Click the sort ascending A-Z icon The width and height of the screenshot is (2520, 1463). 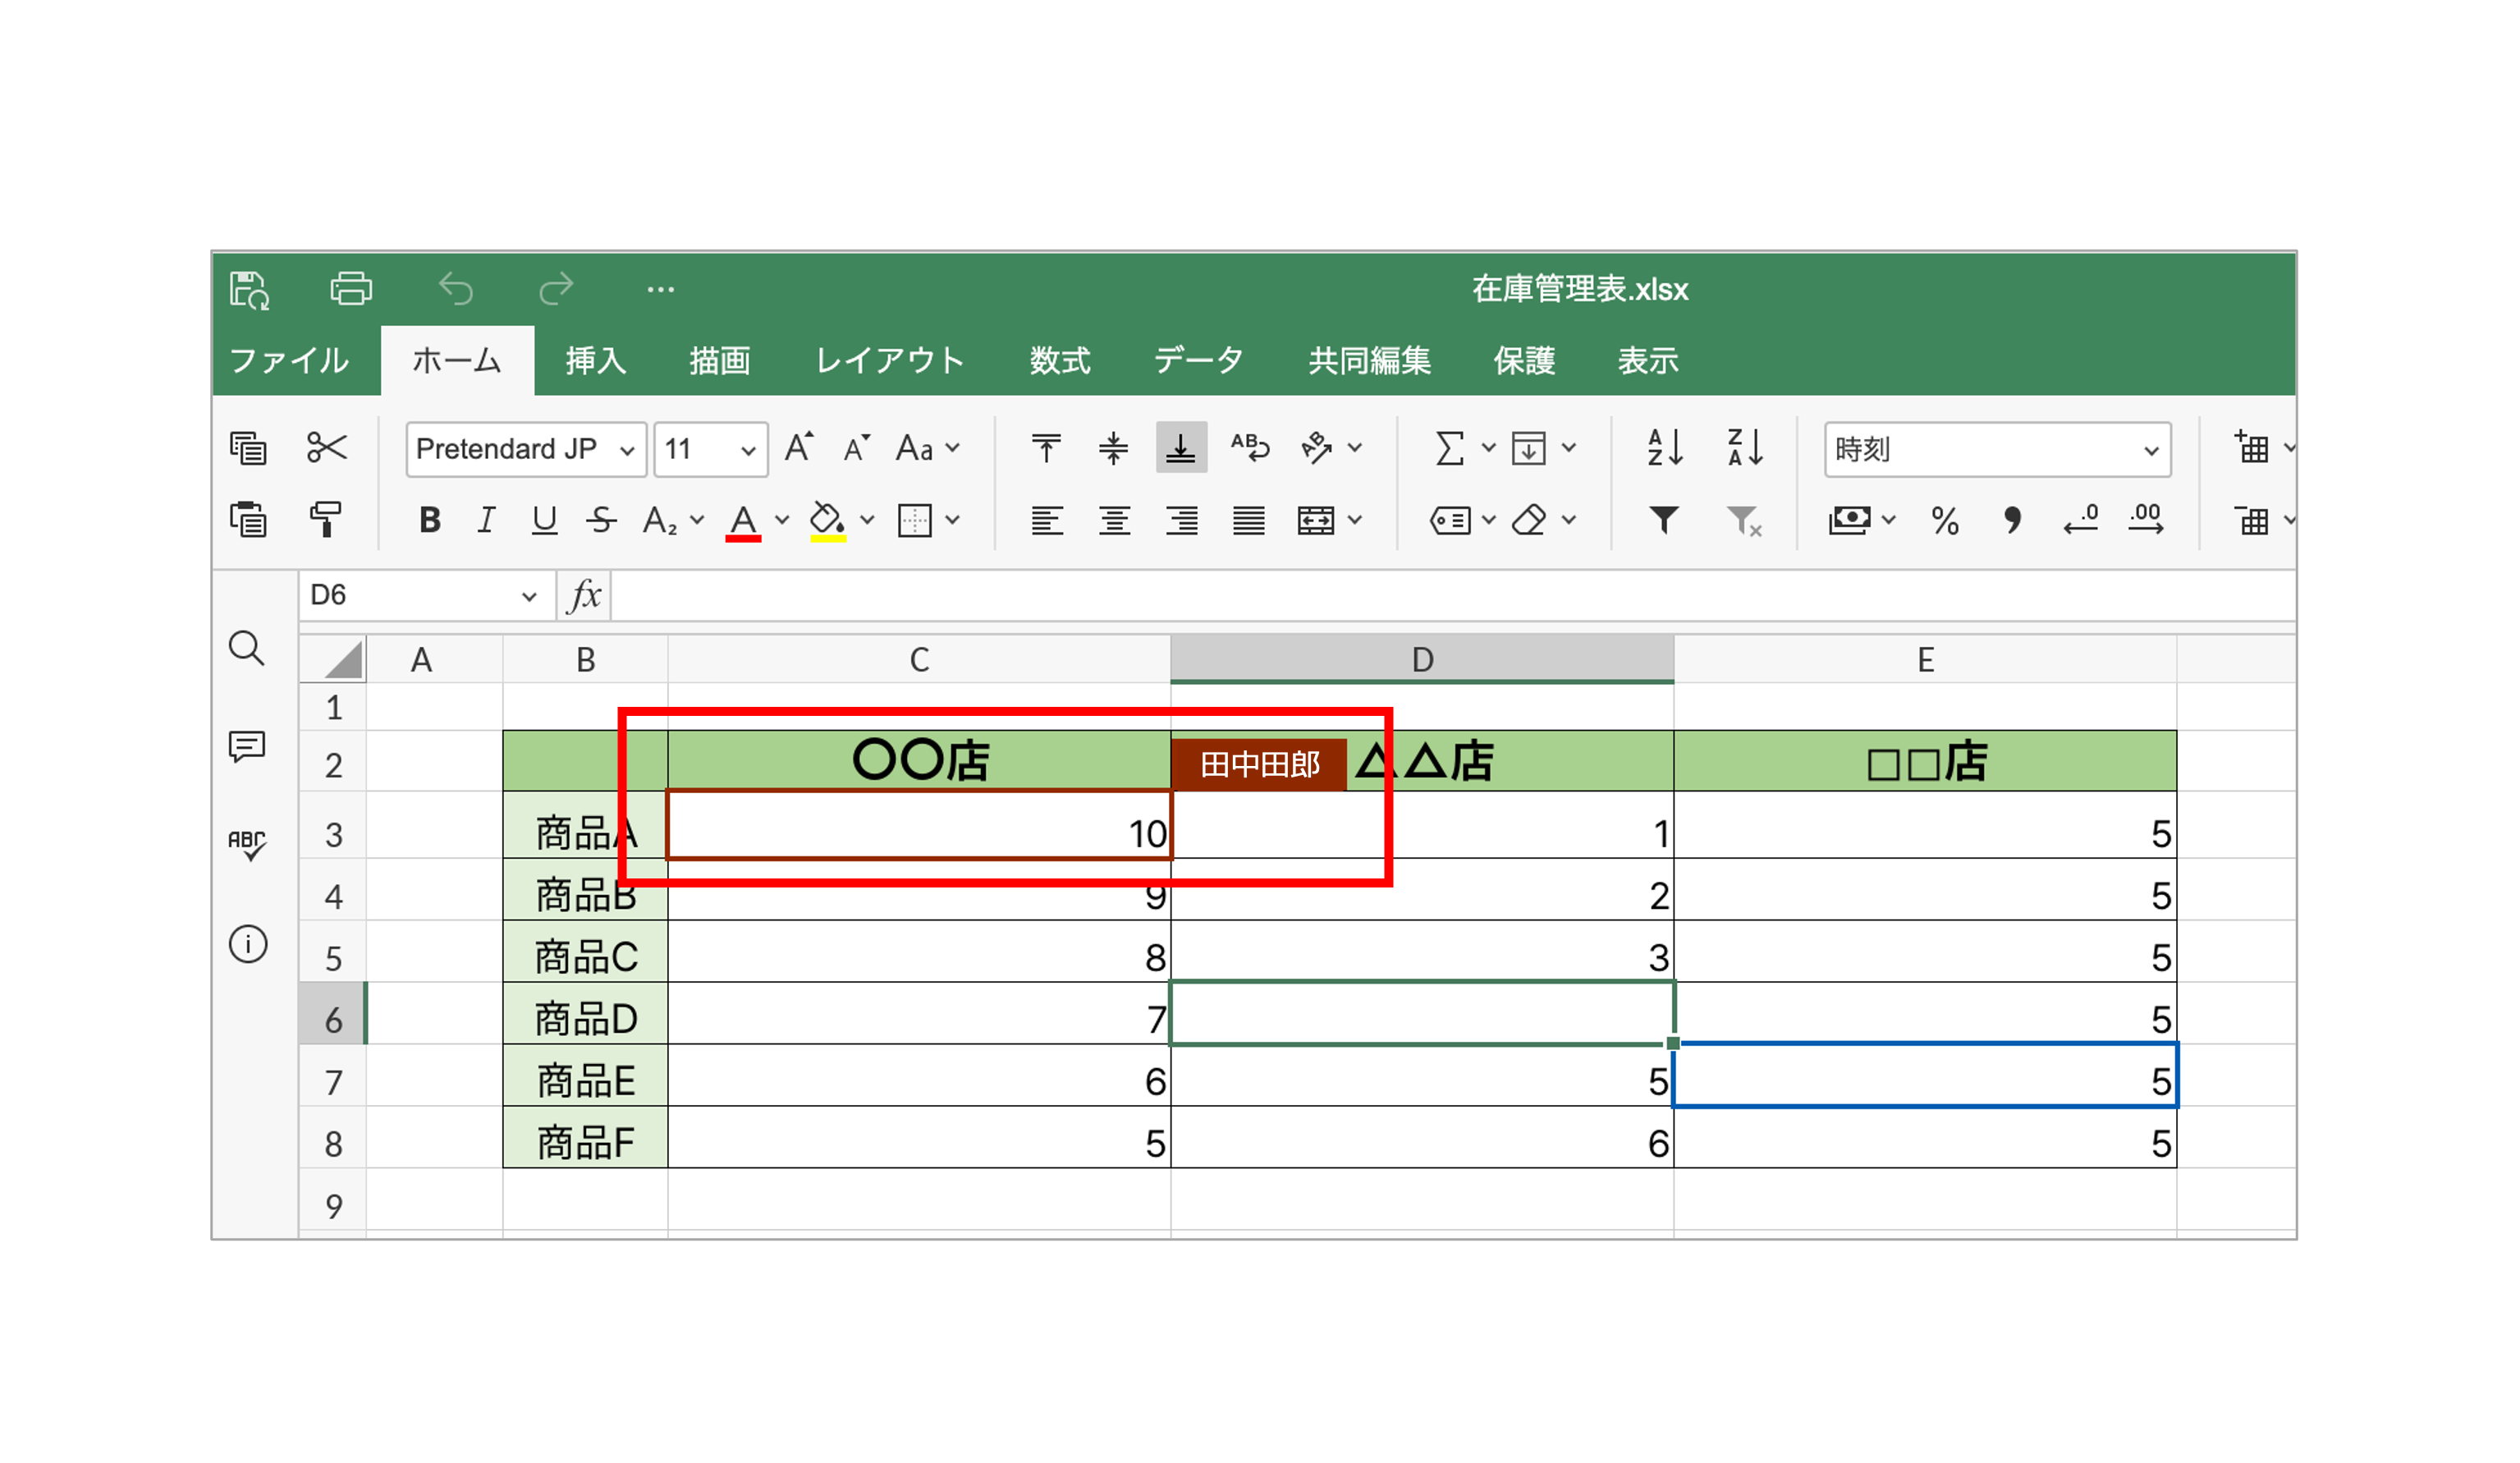(1664, 448)
